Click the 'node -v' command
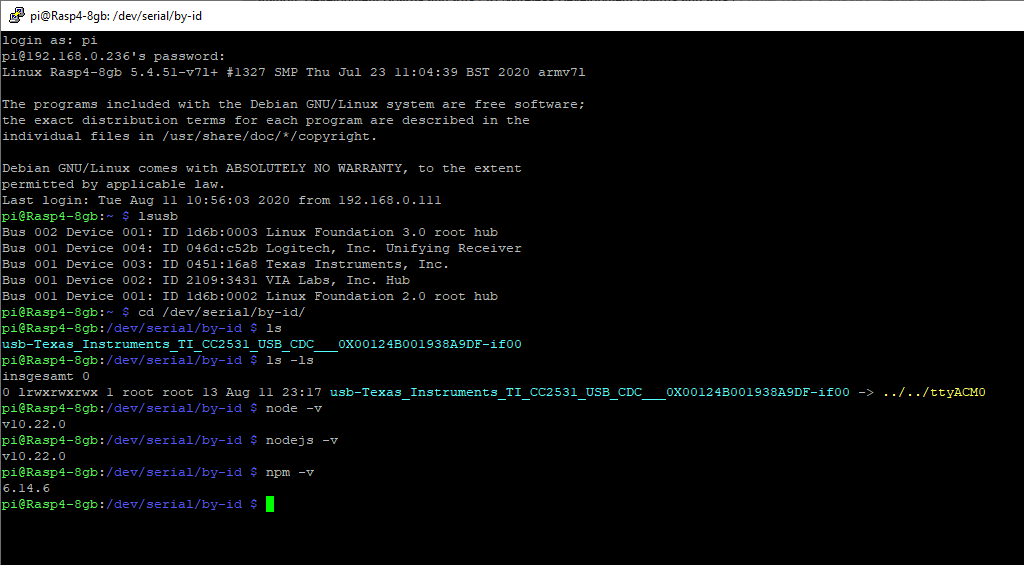The height and width of the screenshot is (565, 1024). click(x=294, y=408)
